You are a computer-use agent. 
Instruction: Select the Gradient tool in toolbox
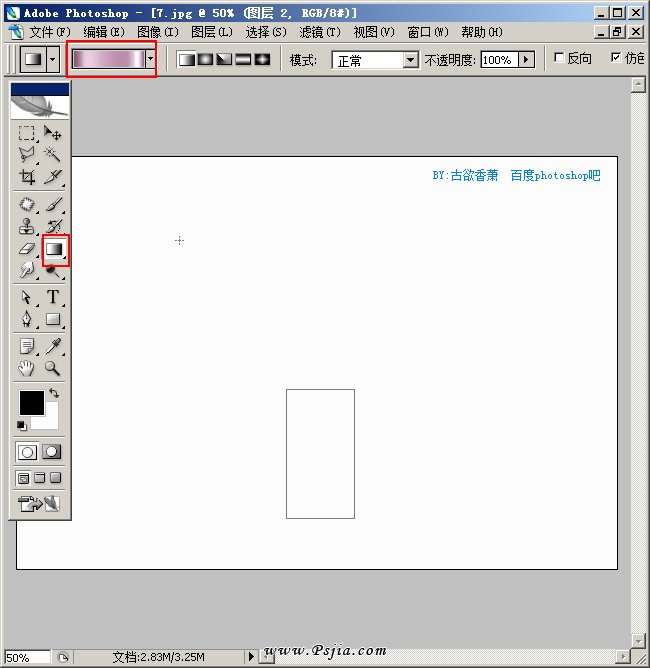click(55, 249)
